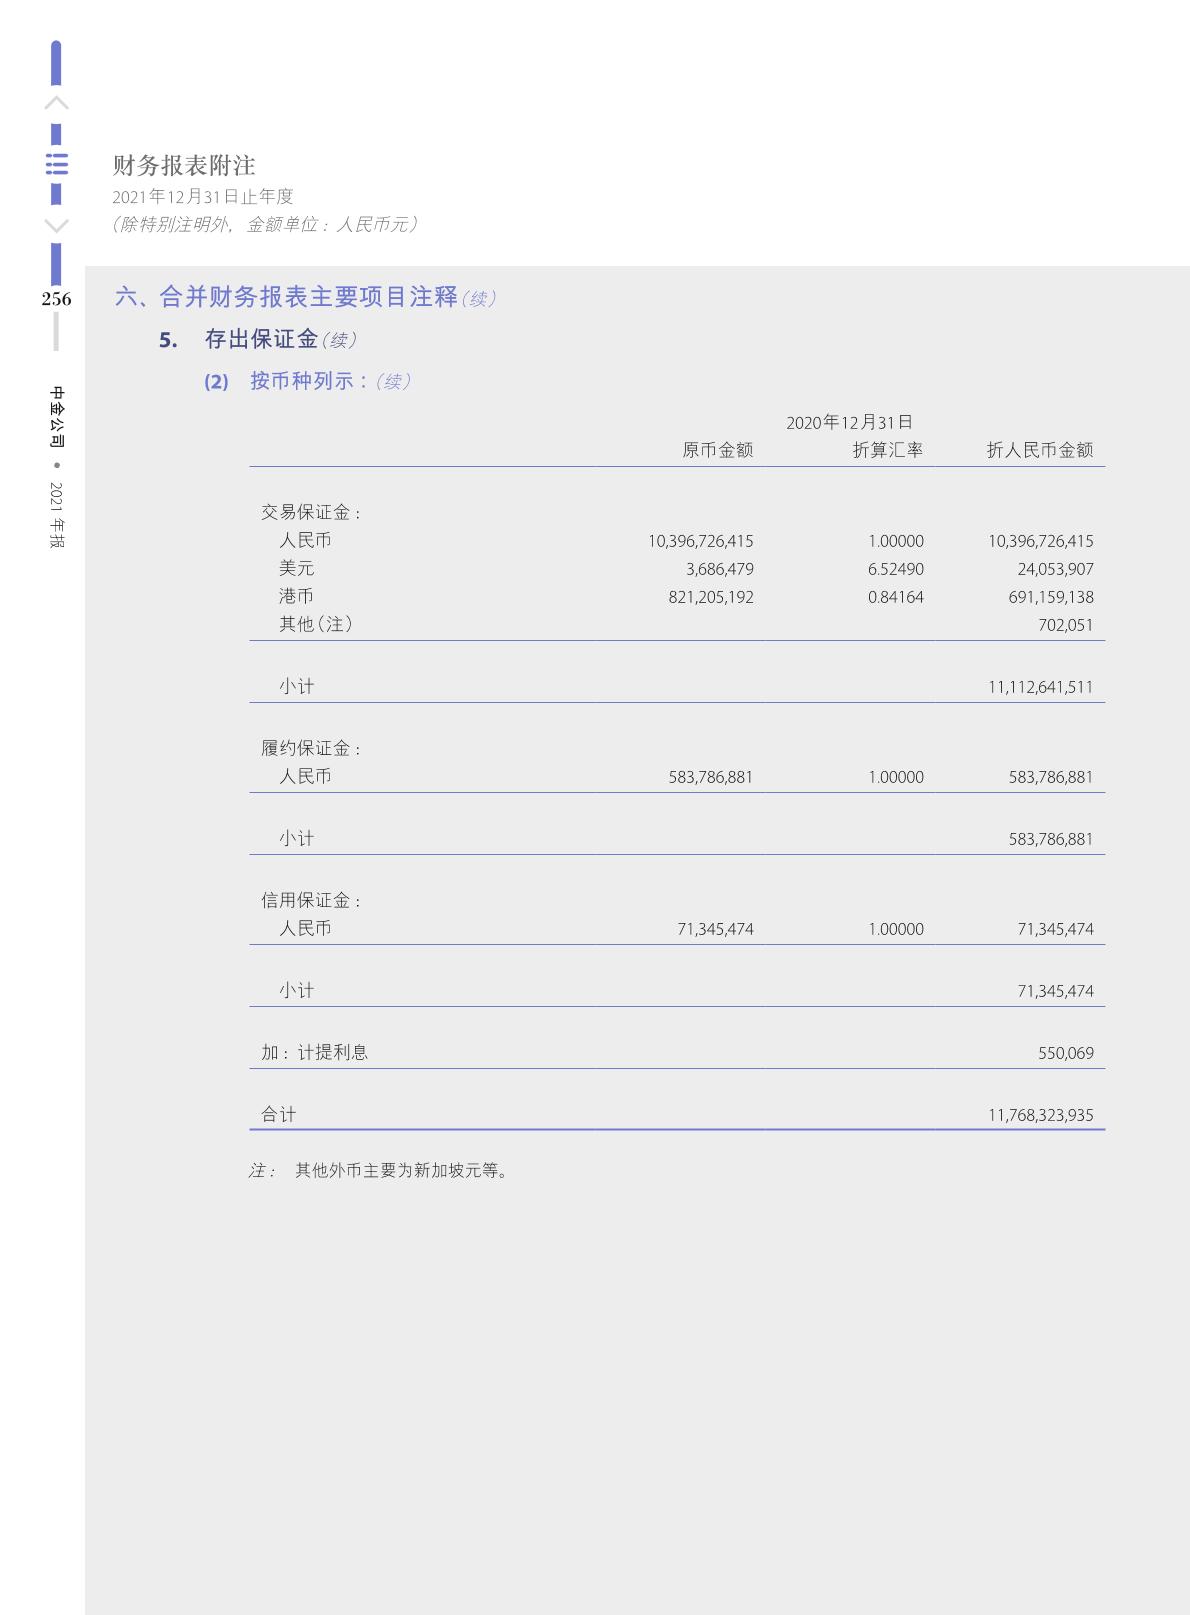Viewport: 1190px width, 1615px height.
Task: Click the previous page up chevron
Action: (x=57, y=103)
